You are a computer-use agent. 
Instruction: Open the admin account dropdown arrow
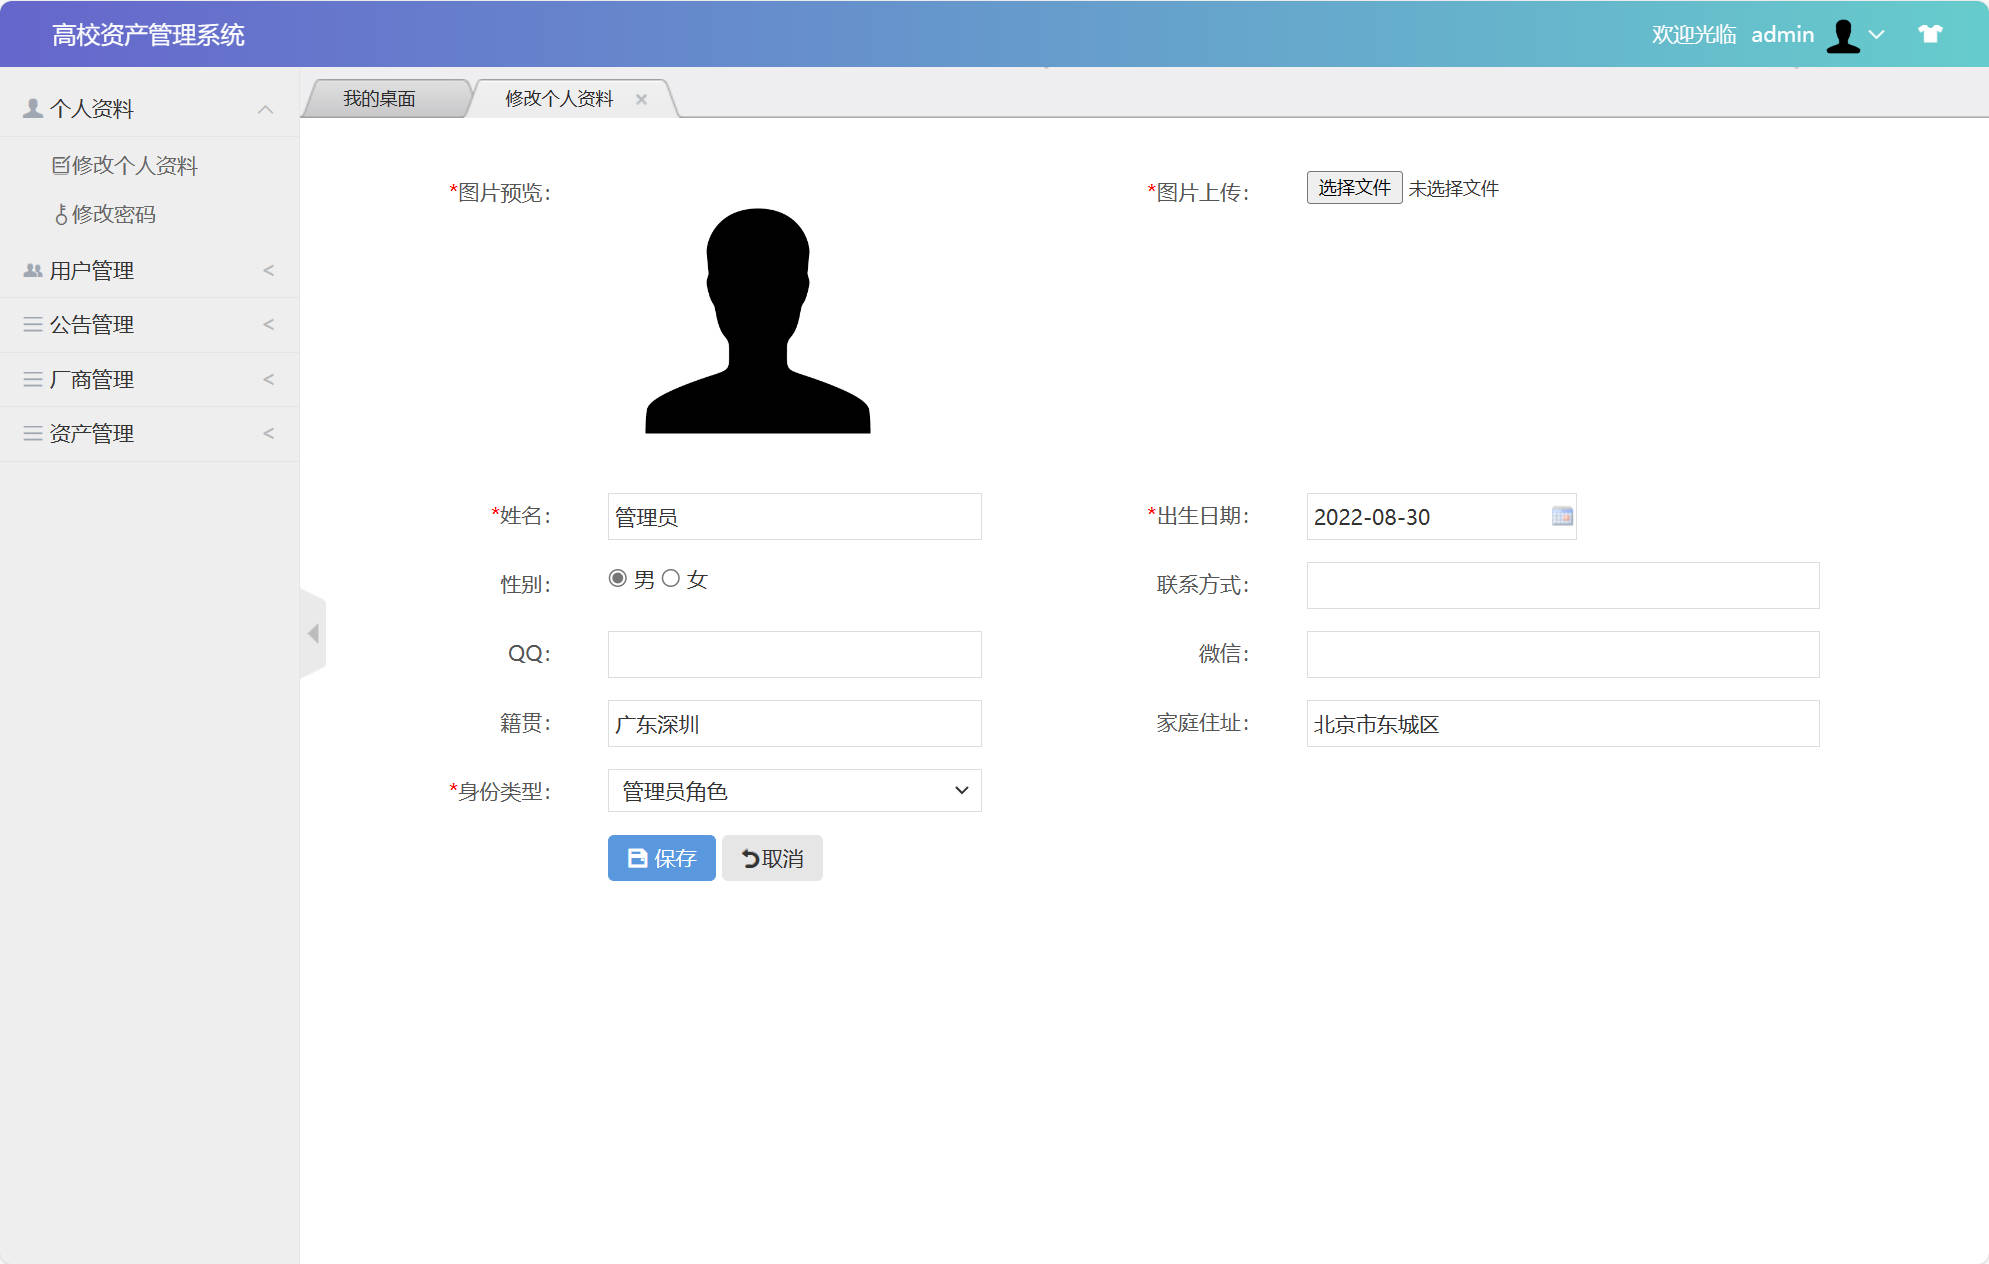click(x=1876, y=34)
